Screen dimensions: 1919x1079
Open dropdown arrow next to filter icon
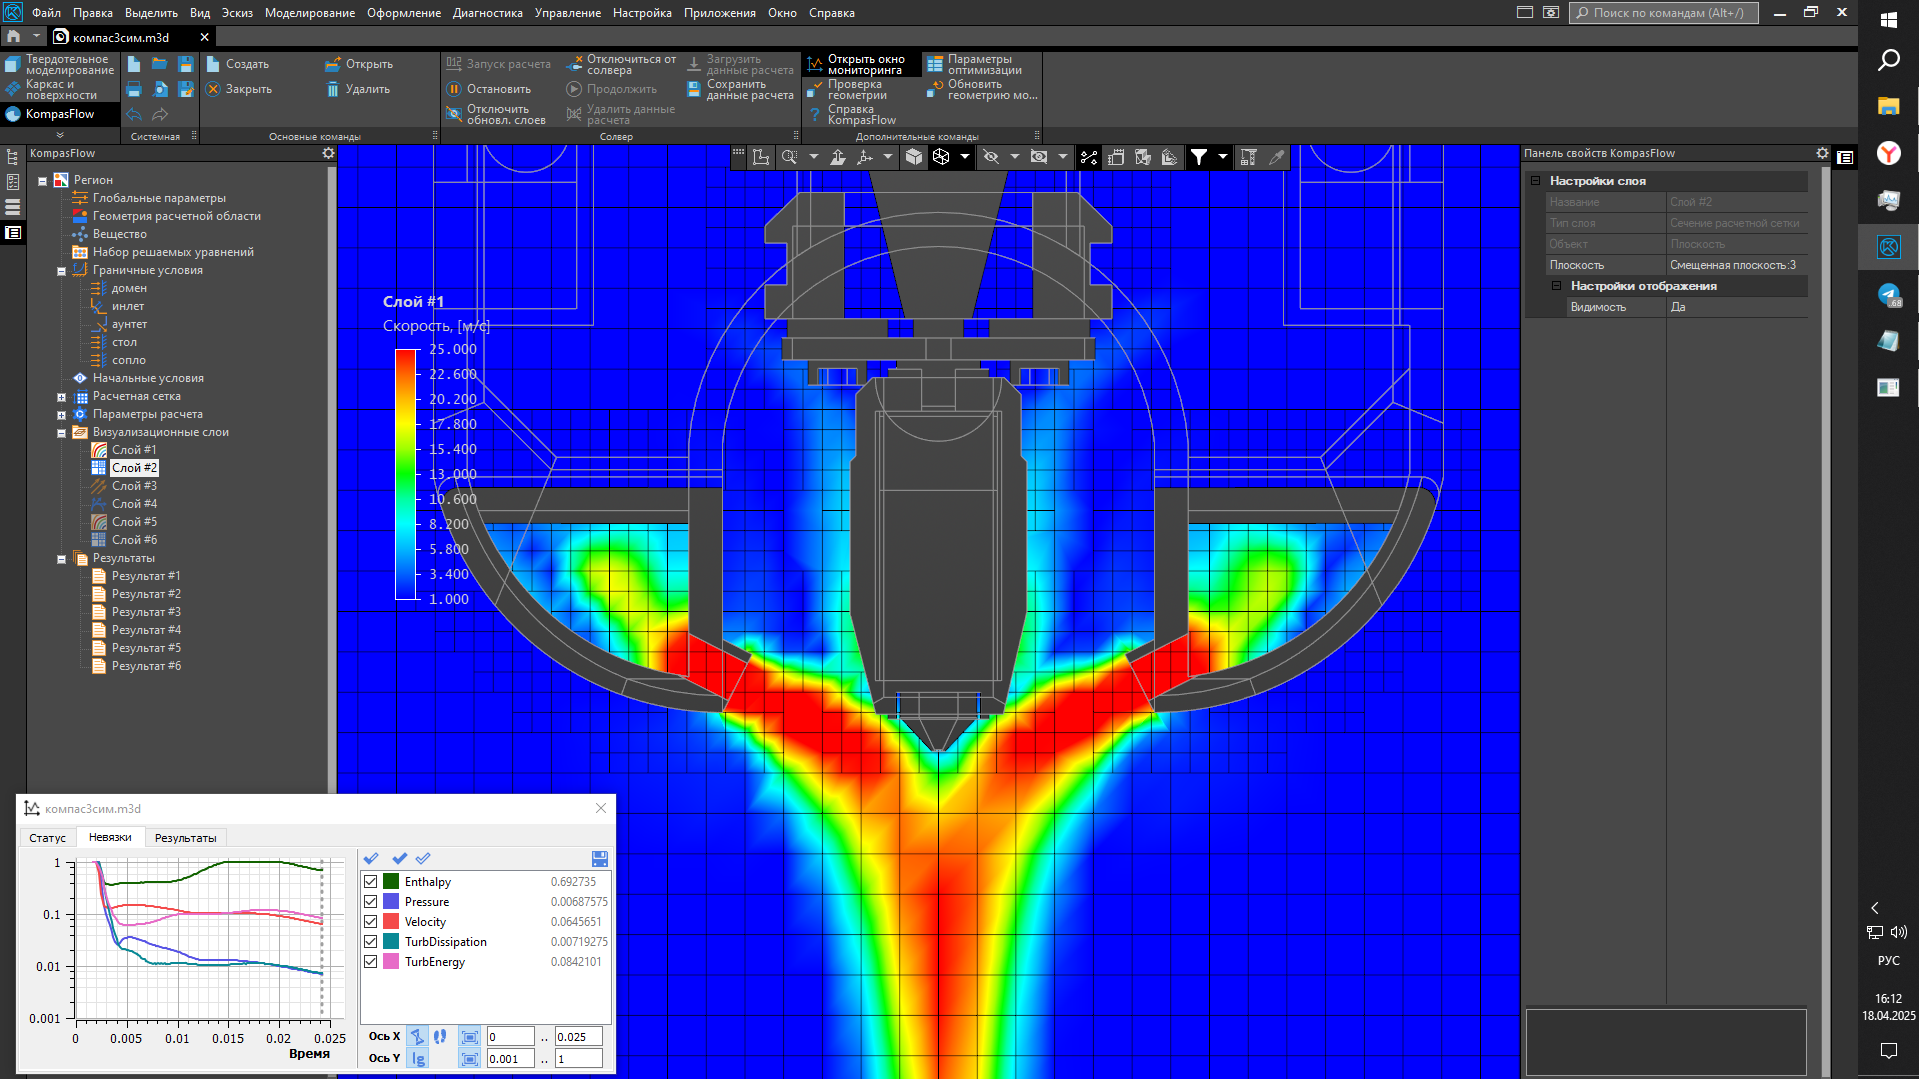coord(1222,157)
